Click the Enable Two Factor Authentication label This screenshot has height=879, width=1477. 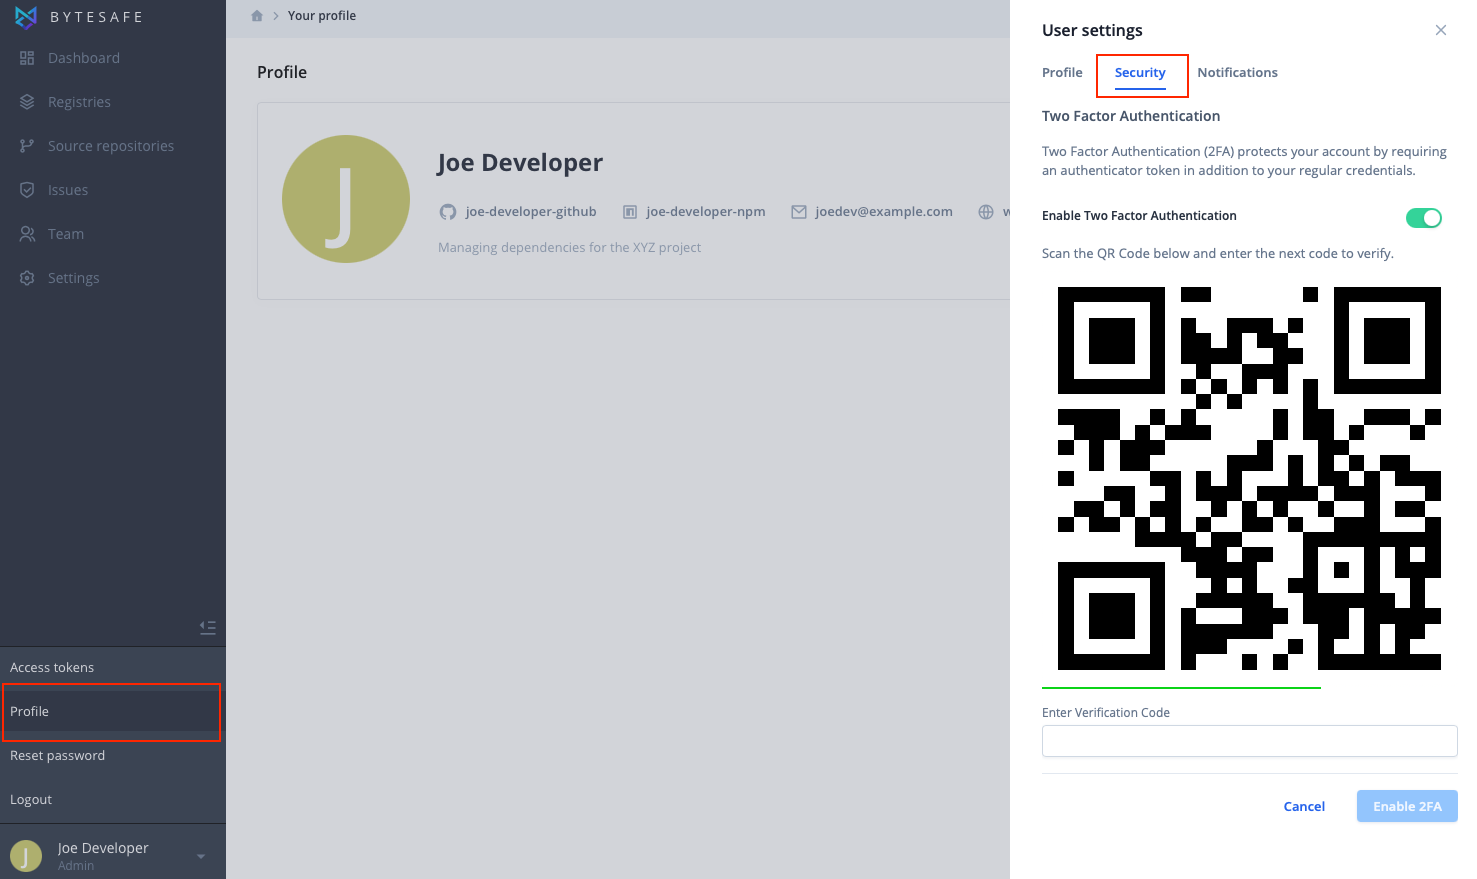(x=1139, y=216)
